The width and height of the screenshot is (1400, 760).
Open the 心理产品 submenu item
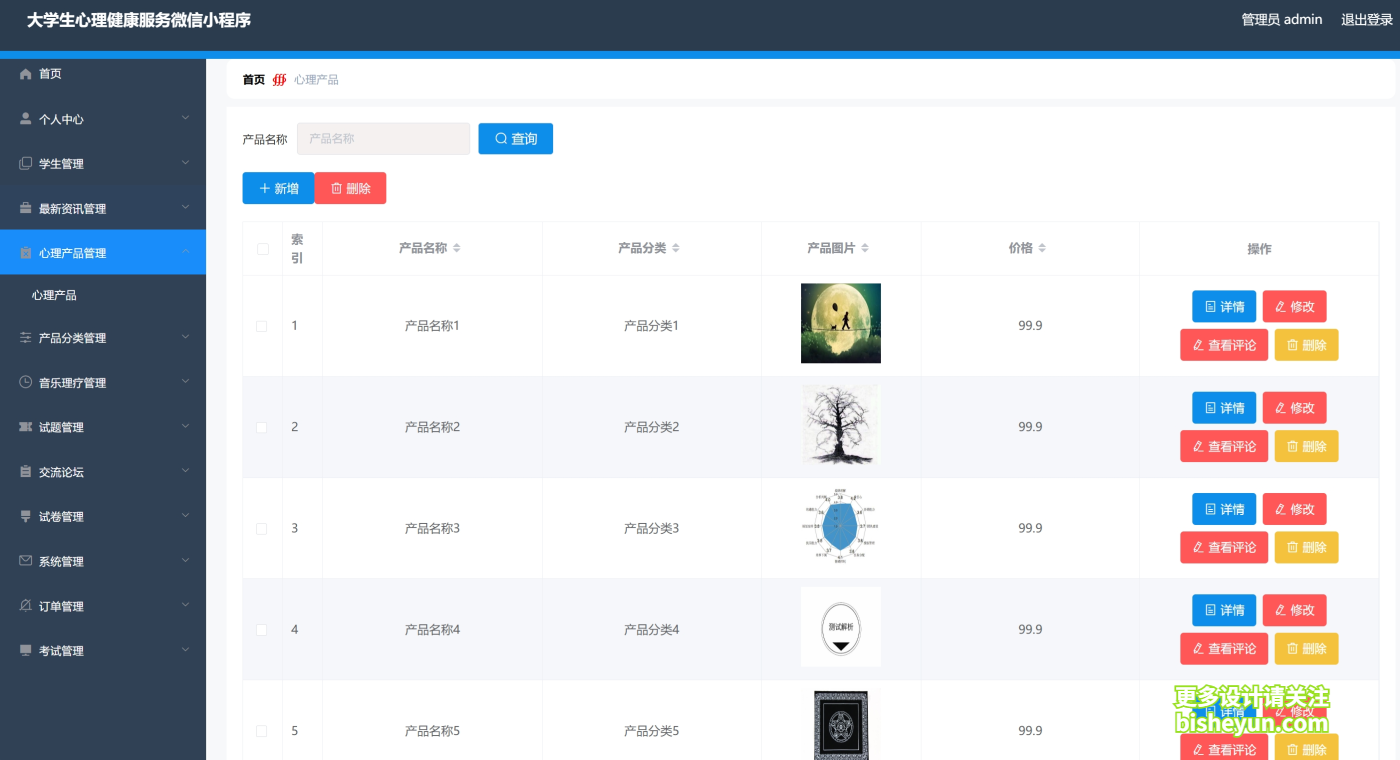point(54,296)
